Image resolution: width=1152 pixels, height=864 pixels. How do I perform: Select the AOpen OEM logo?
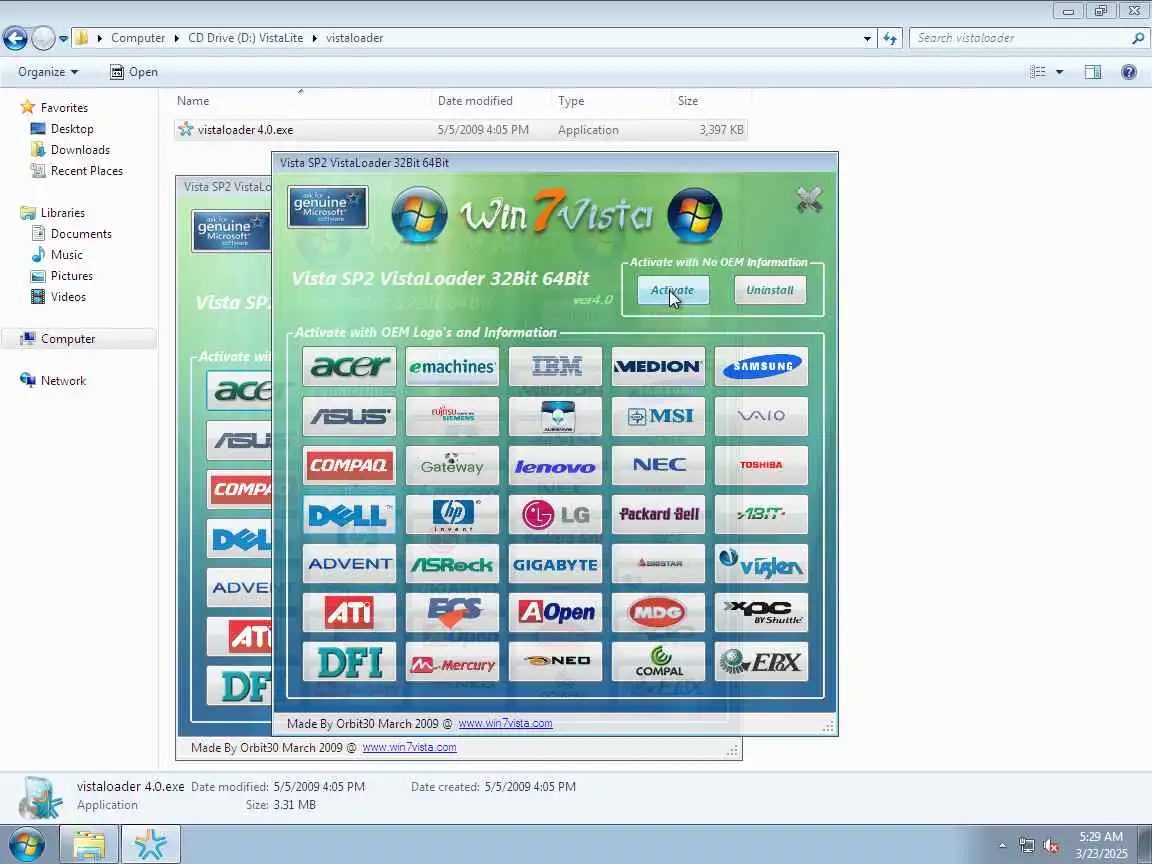[555, 613]
